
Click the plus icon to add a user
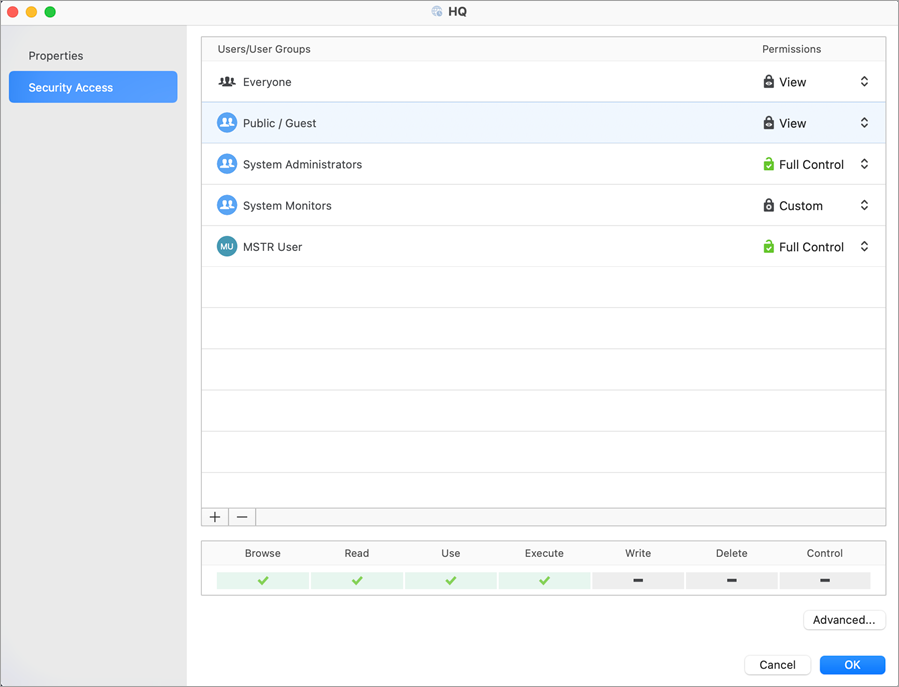coord(215,517)
